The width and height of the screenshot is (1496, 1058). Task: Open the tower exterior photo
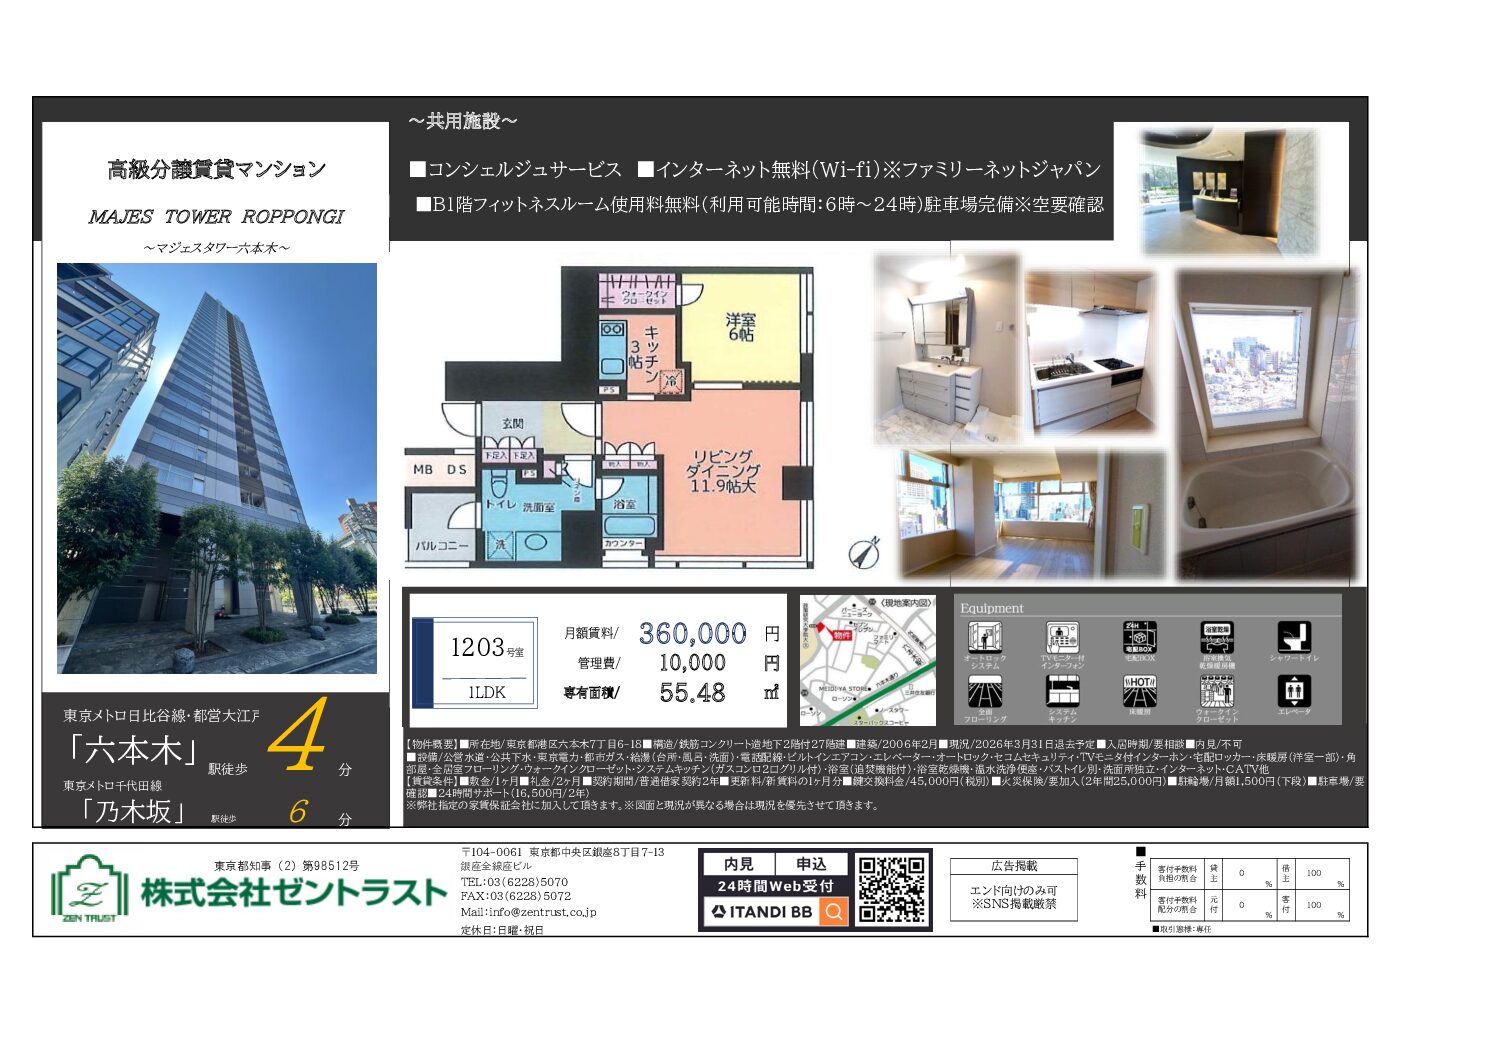tap(217, 468)
